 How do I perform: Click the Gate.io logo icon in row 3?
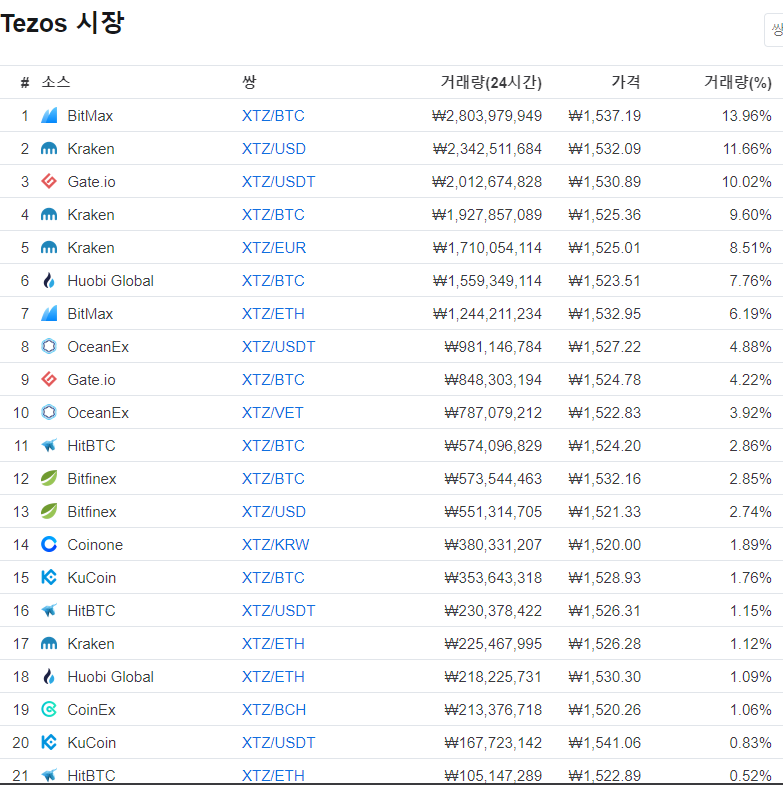49,182
